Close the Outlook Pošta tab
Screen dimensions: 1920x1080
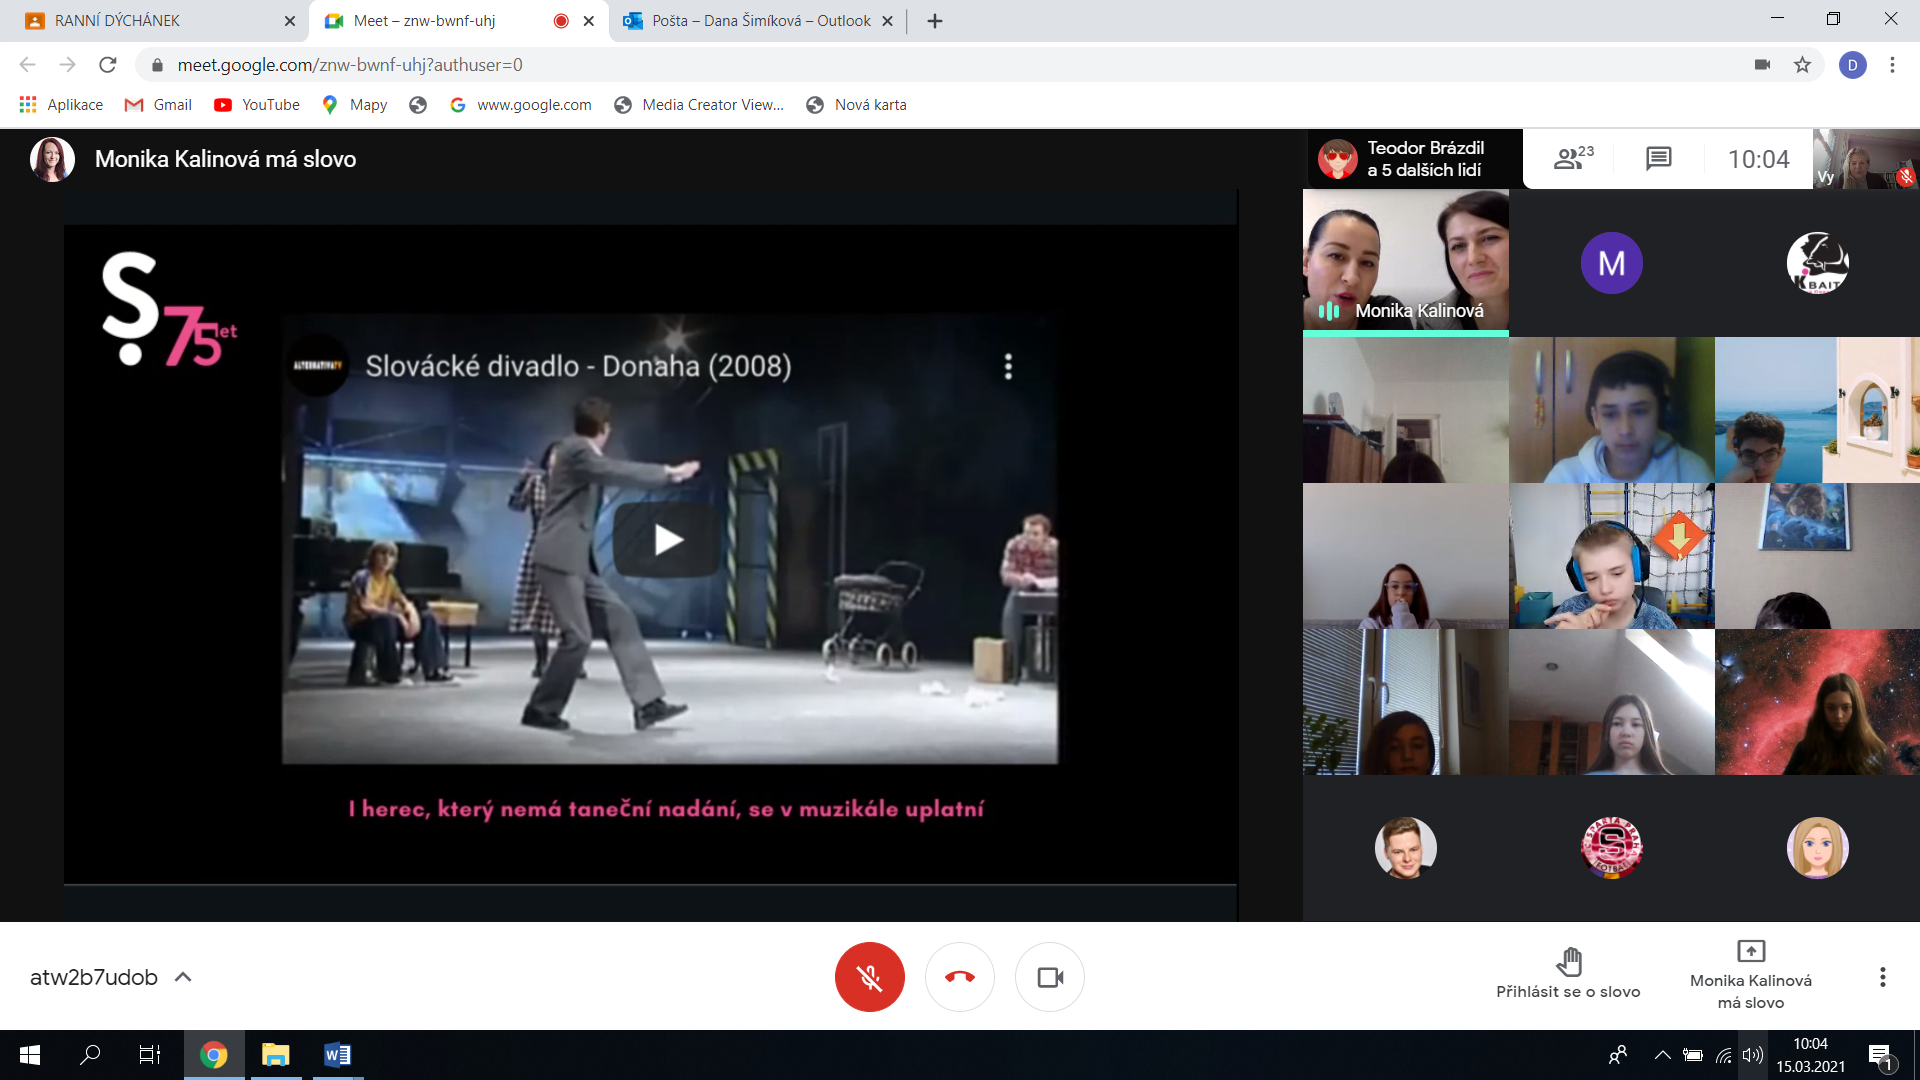point(887,21)
